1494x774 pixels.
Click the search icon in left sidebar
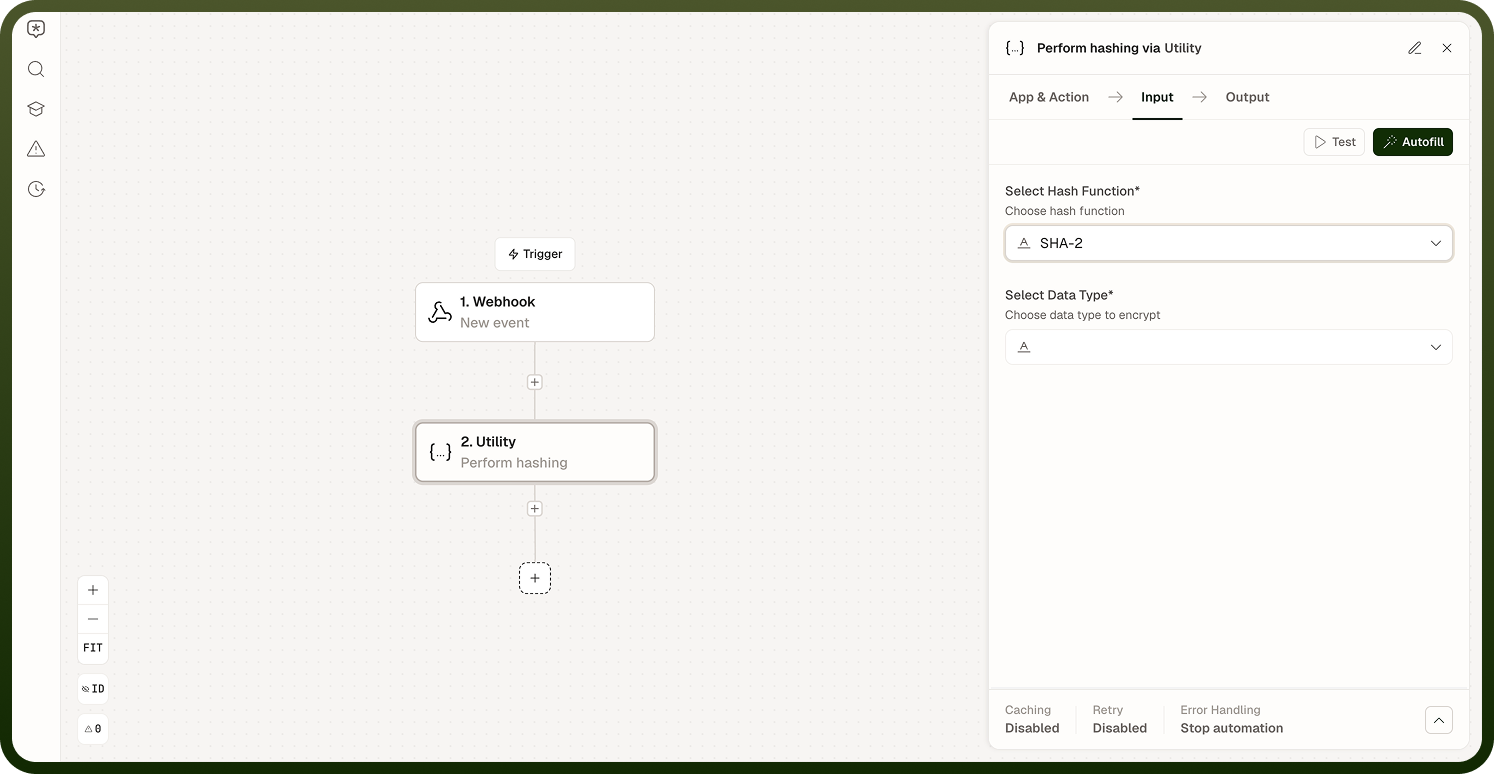[36, 69]
